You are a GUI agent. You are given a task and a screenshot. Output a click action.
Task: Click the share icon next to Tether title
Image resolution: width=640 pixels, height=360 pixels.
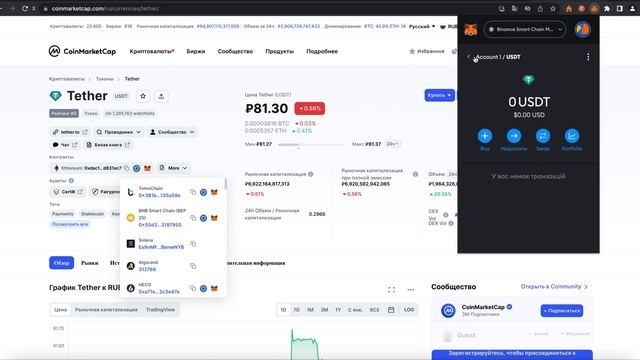click(x=161, y=96)
